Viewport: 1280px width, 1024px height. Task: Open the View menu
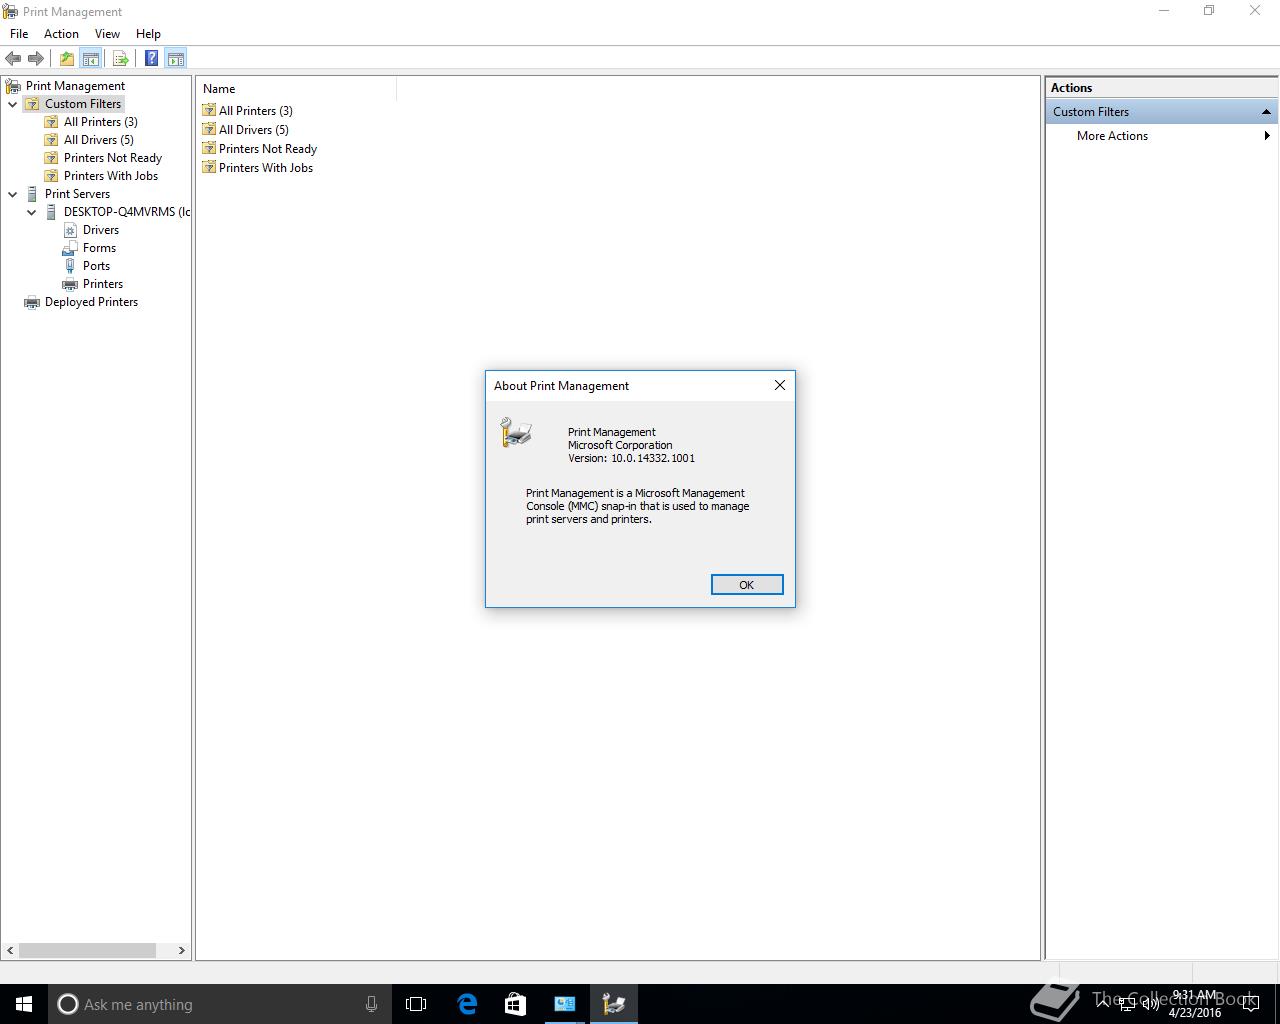107,34
